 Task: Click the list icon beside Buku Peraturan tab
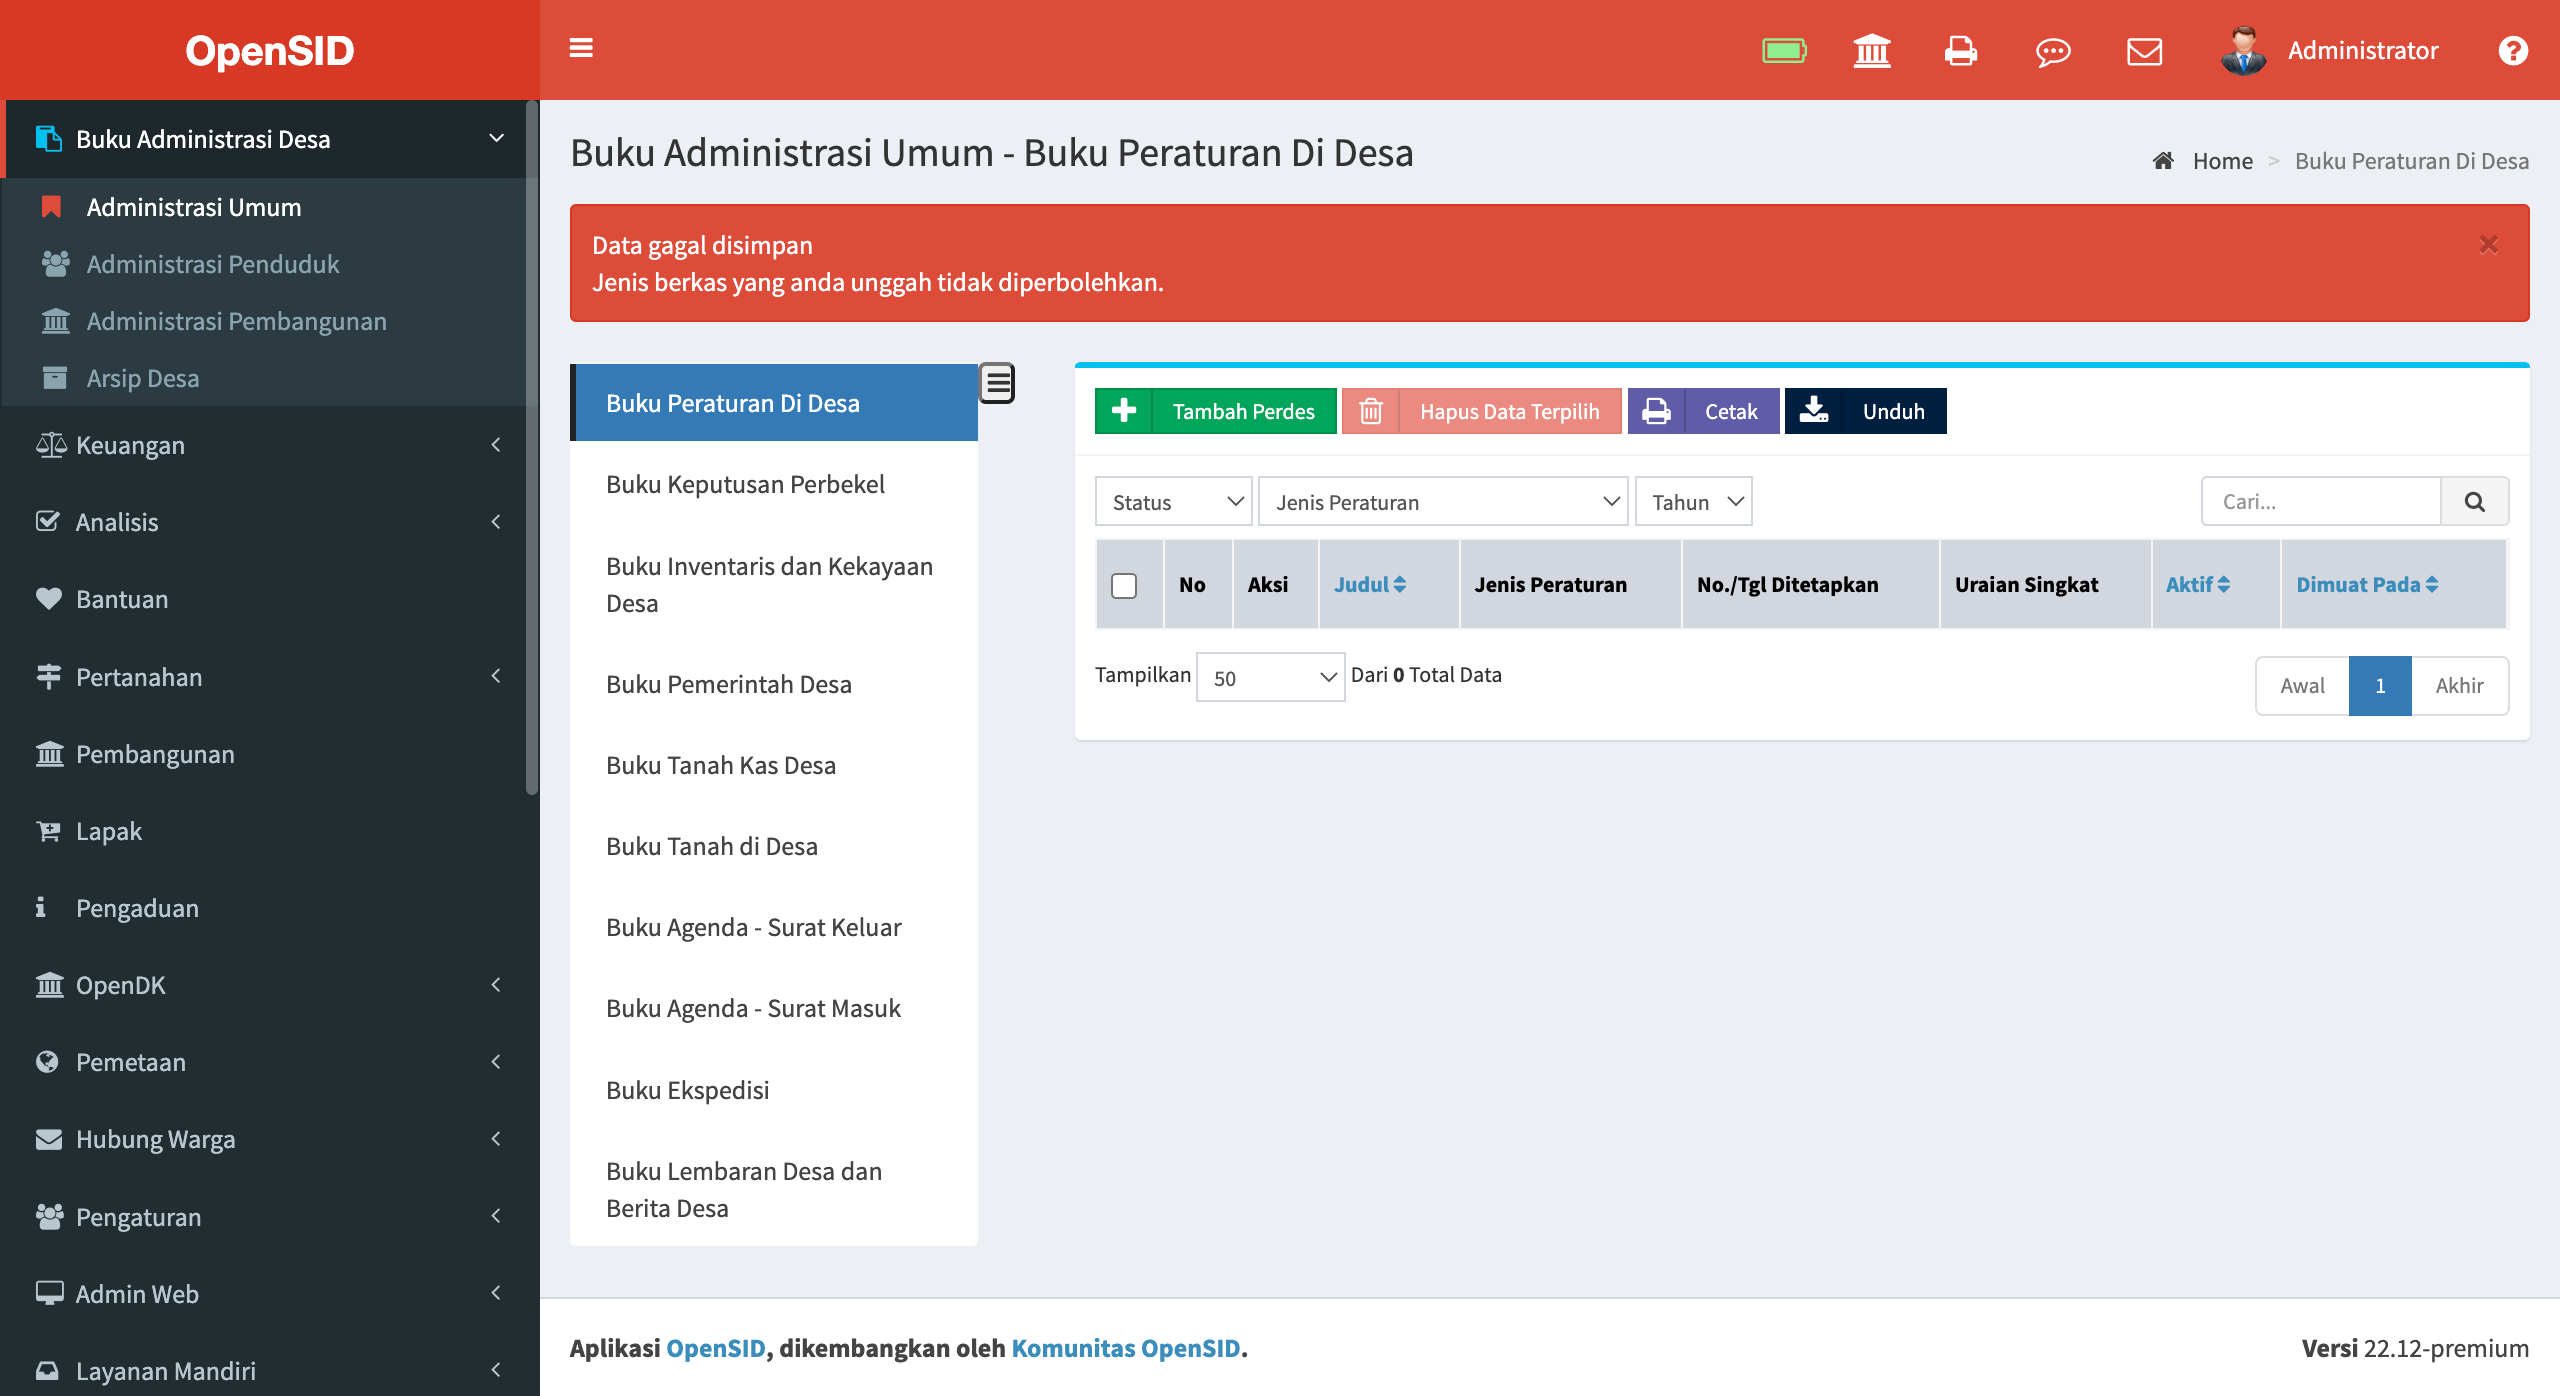997,383
